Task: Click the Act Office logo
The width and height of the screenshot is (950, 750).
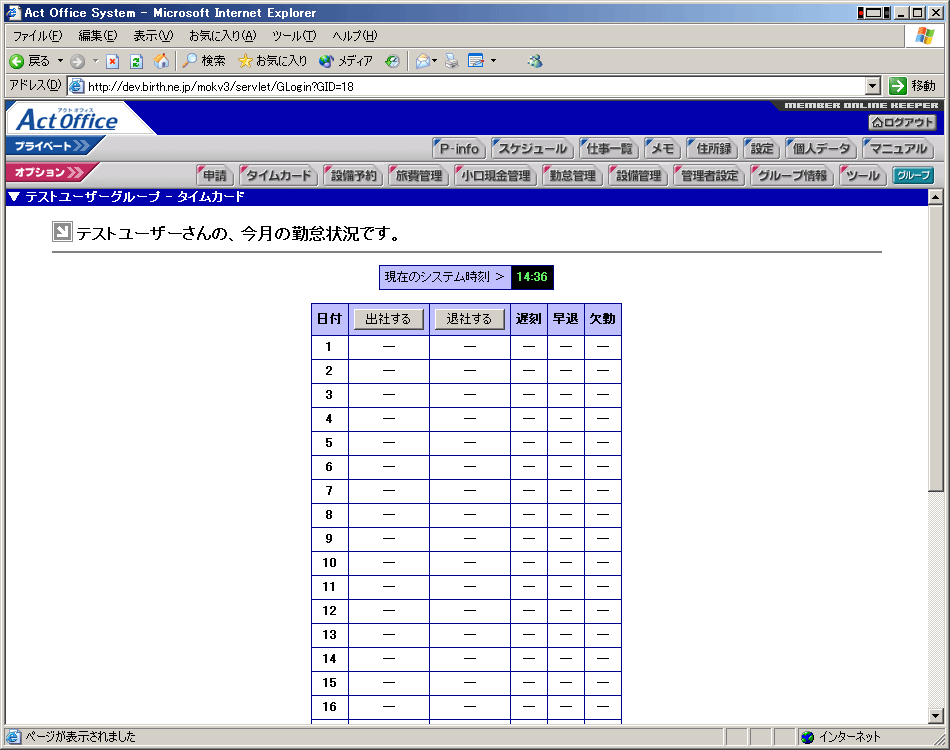Action: 68,120
